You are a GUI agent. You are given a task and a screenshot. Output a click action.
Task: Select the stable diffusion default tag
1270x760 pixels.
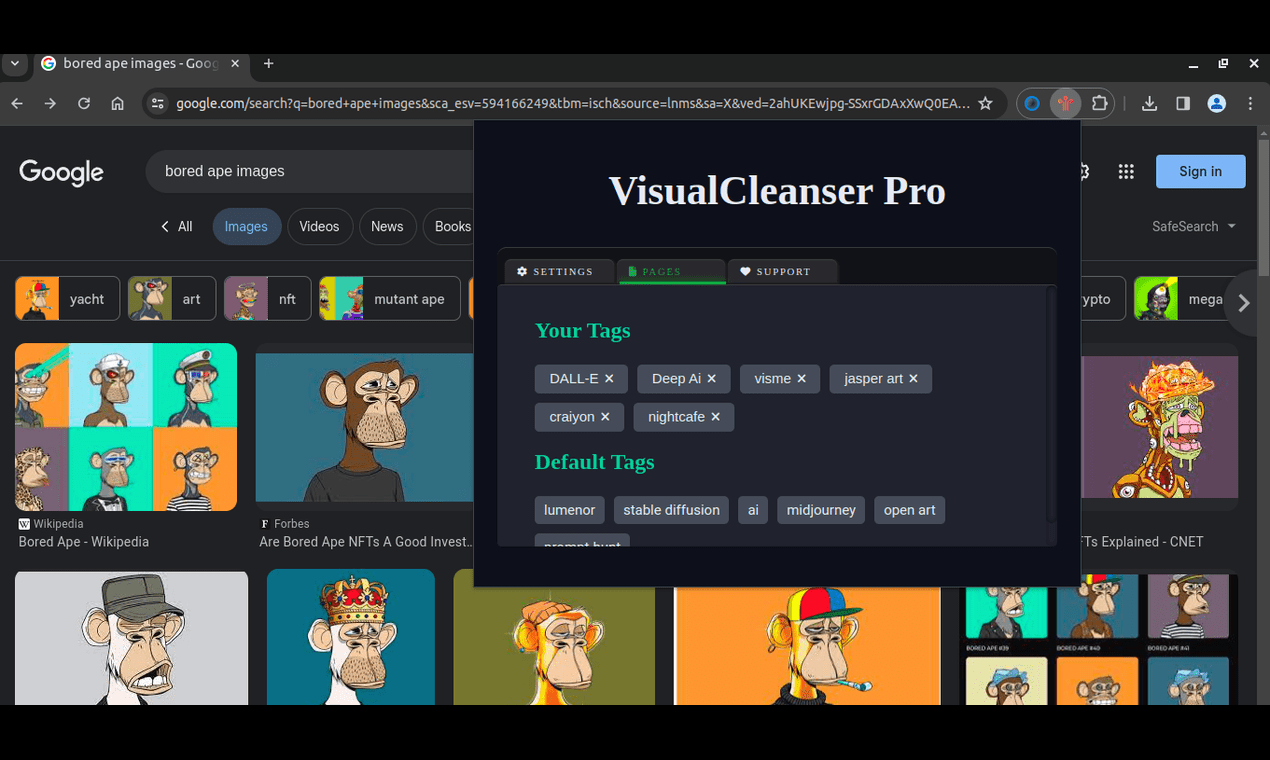pos(671,510)
